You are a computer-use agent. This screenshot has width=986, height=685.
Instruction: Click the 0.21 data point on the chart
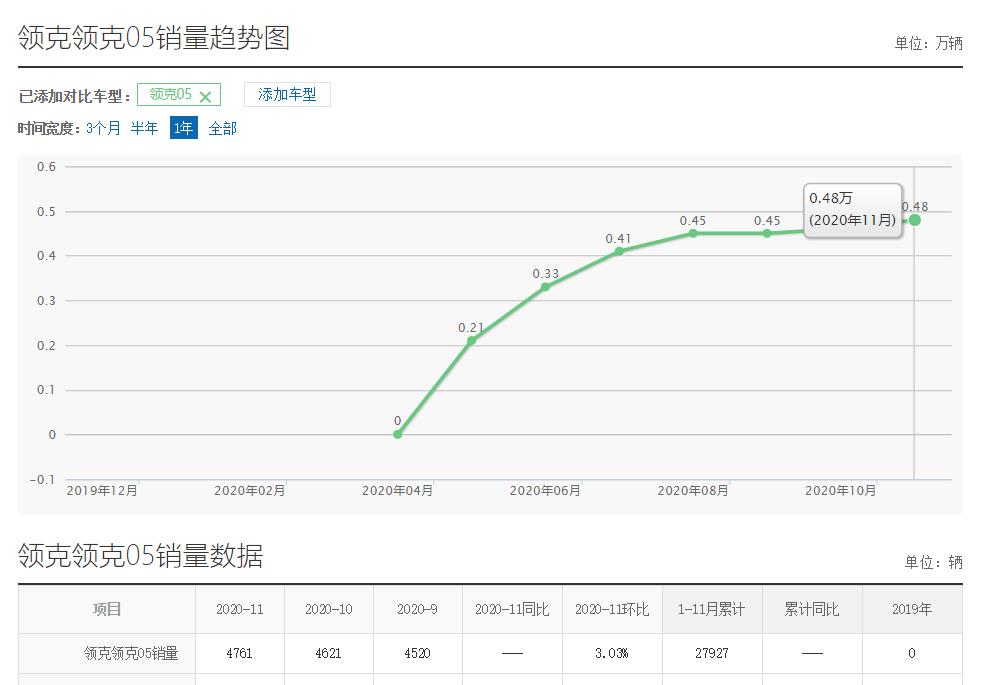pyautogui.click(x=472, y=340)
